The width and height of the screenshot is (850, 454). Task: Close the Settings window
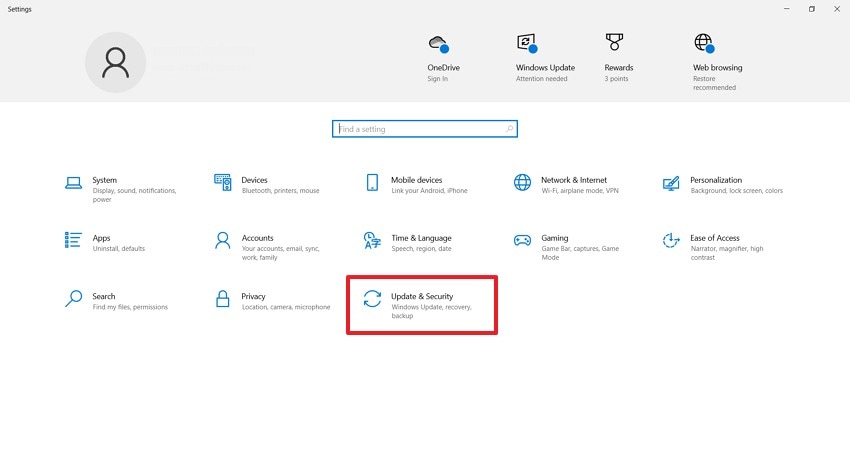(x=837, y=9)
